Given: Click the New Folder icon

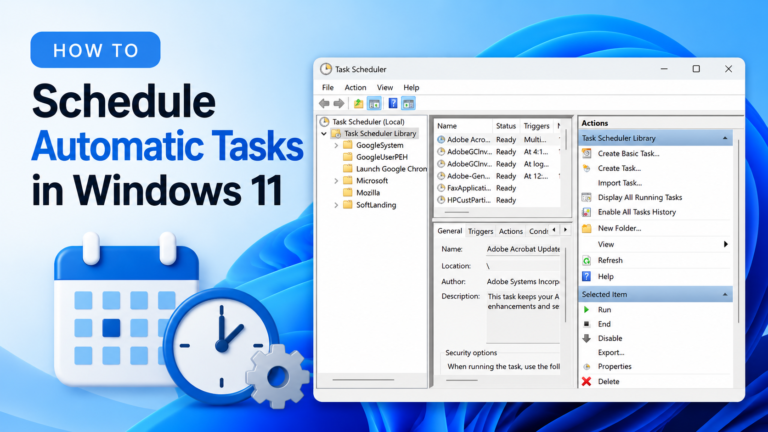Looking at the screenshot, I should pos(587,228).
